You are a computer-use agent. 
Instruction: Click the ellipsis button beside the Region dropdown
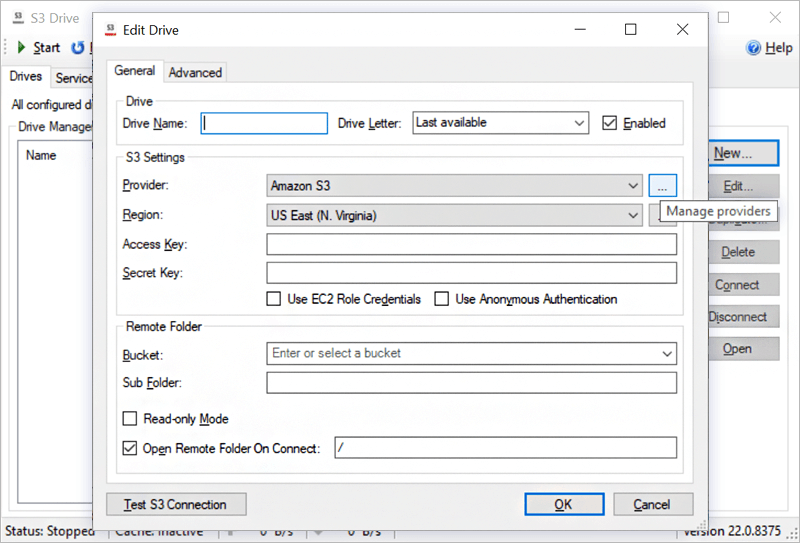(654, 215)
